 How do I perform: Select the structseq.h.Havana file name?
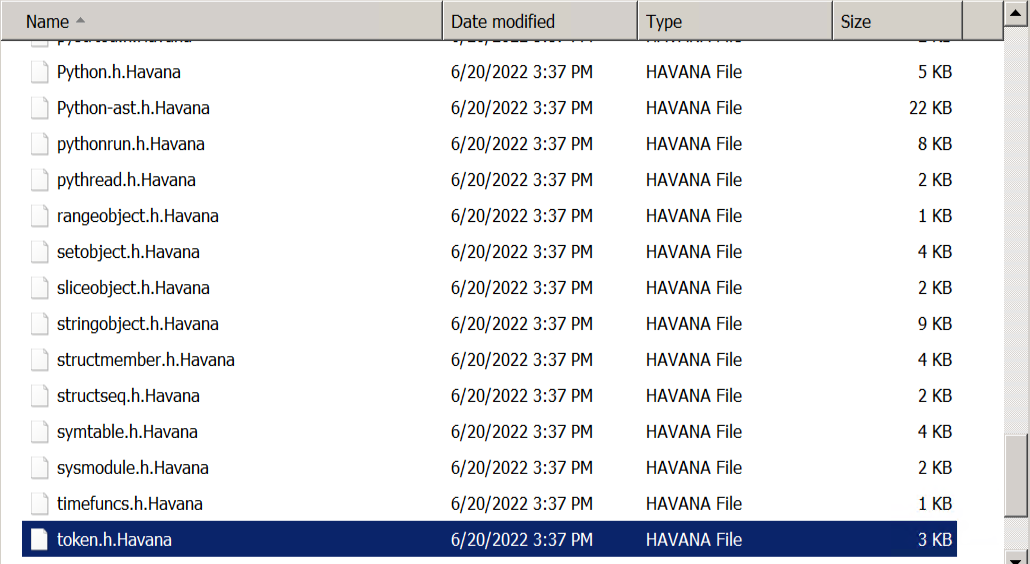[128, 396]
